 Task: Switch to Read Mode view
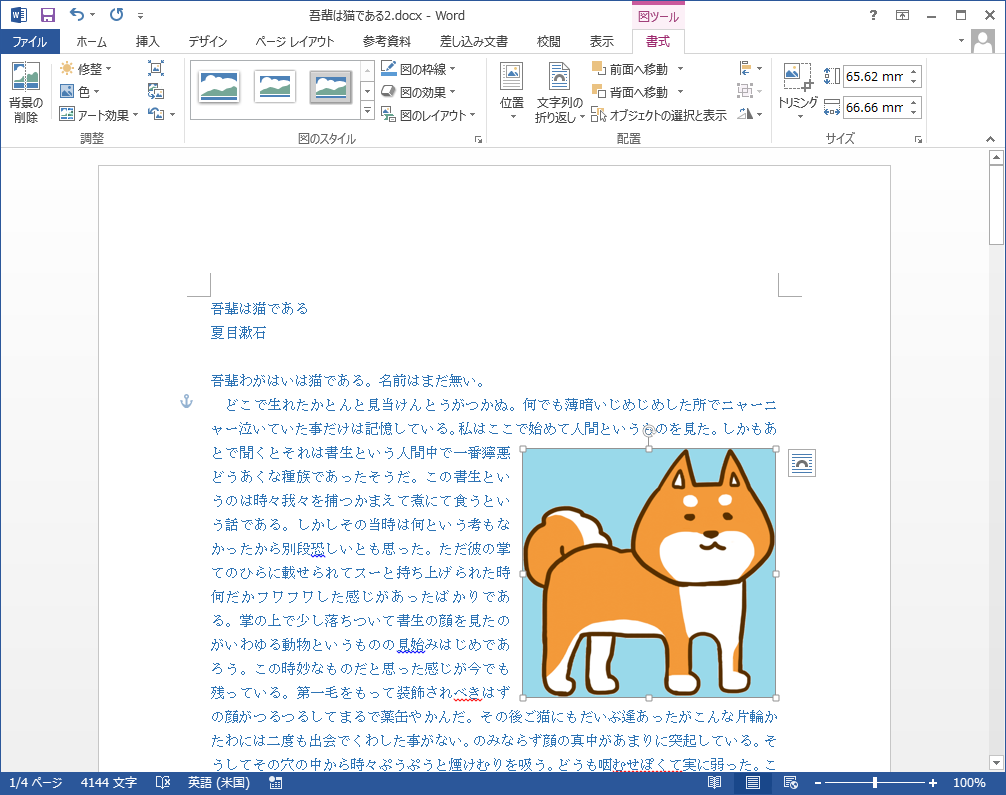click(714, 783)
